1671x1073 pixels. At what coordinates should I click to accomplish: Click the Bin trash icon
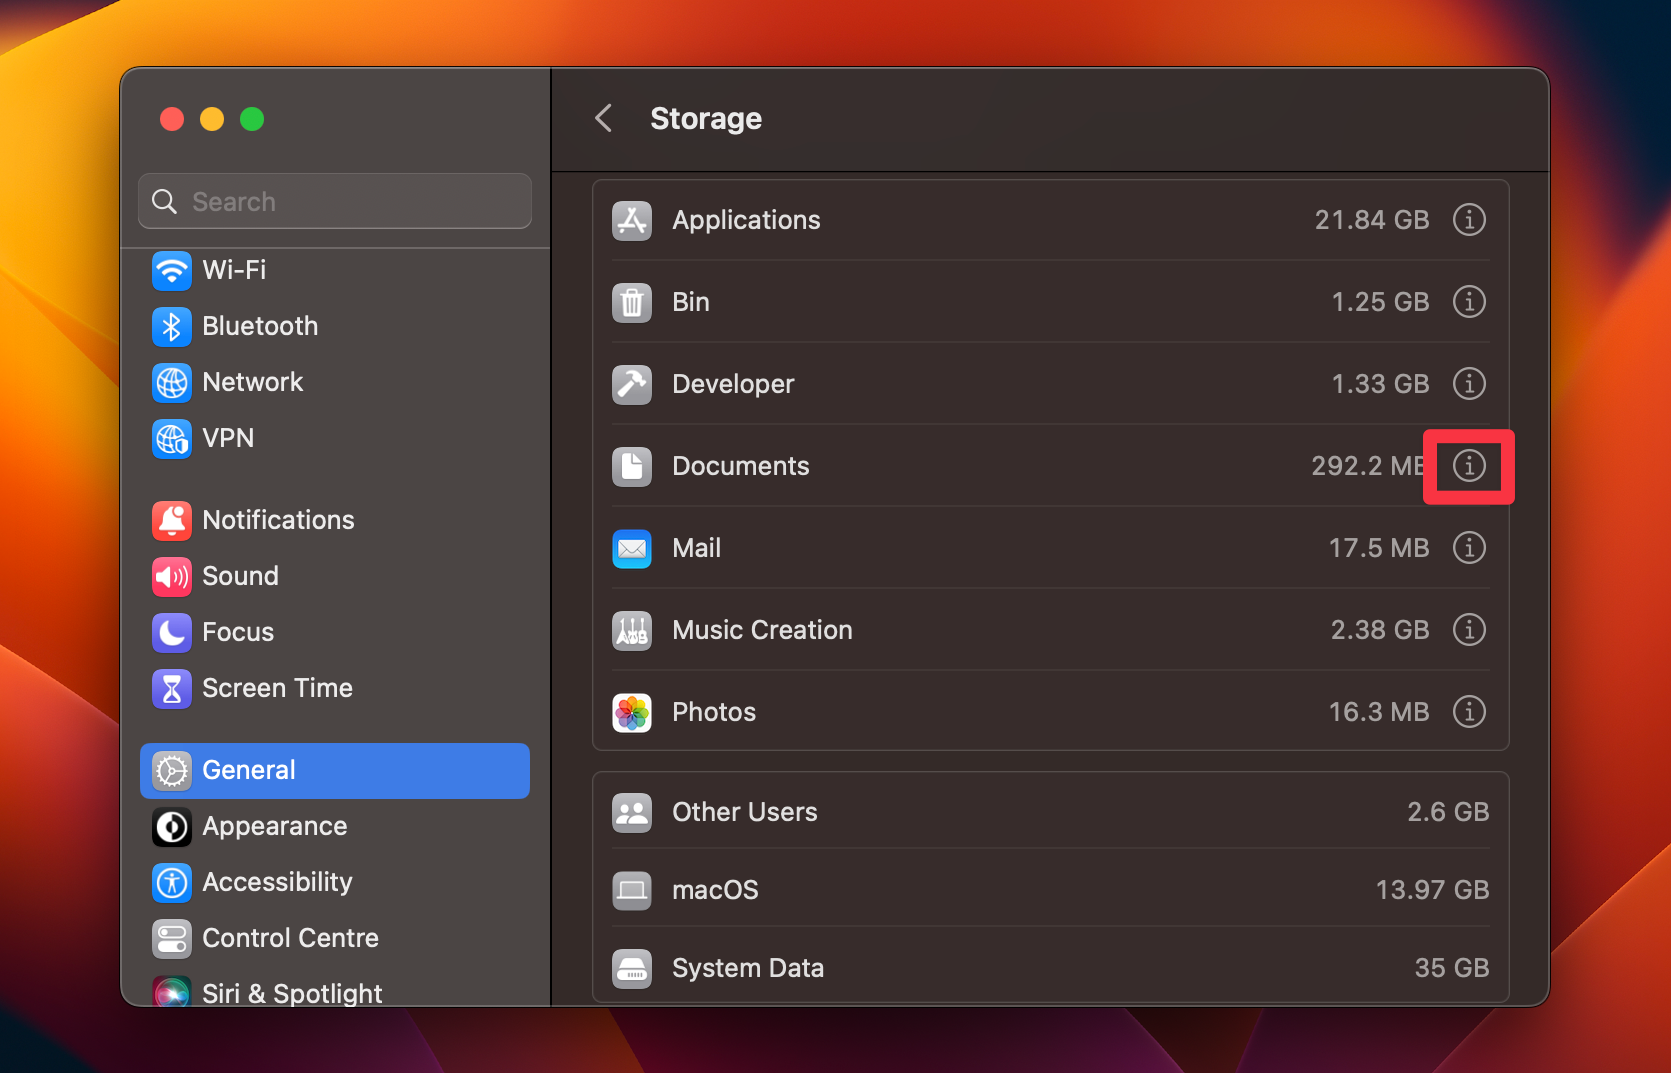coord(631,302)
